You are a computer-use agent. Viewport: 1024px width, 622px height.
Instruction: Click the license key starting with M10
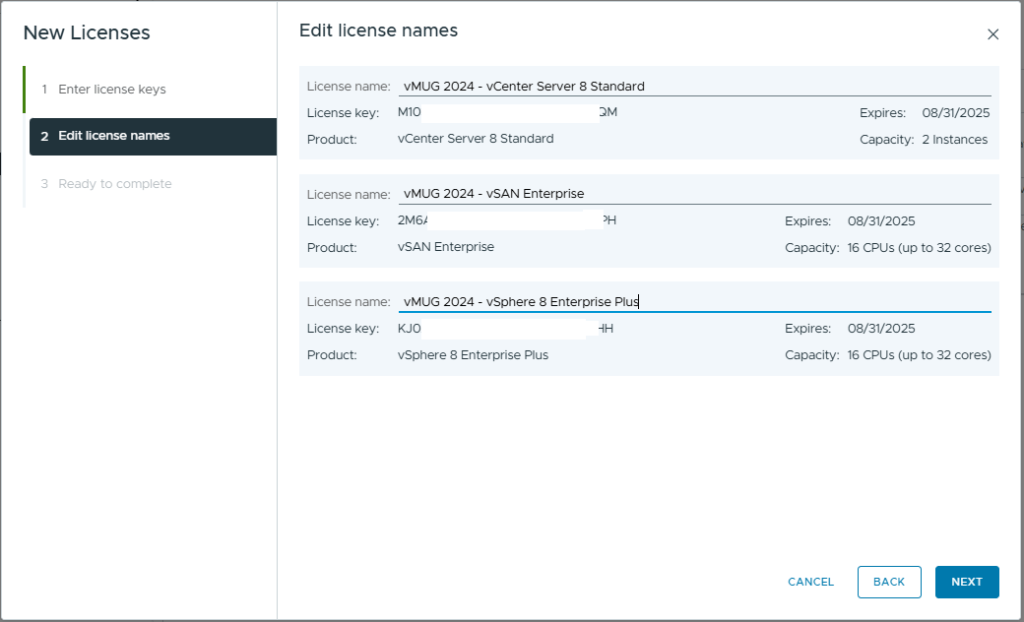pos(507,113)
